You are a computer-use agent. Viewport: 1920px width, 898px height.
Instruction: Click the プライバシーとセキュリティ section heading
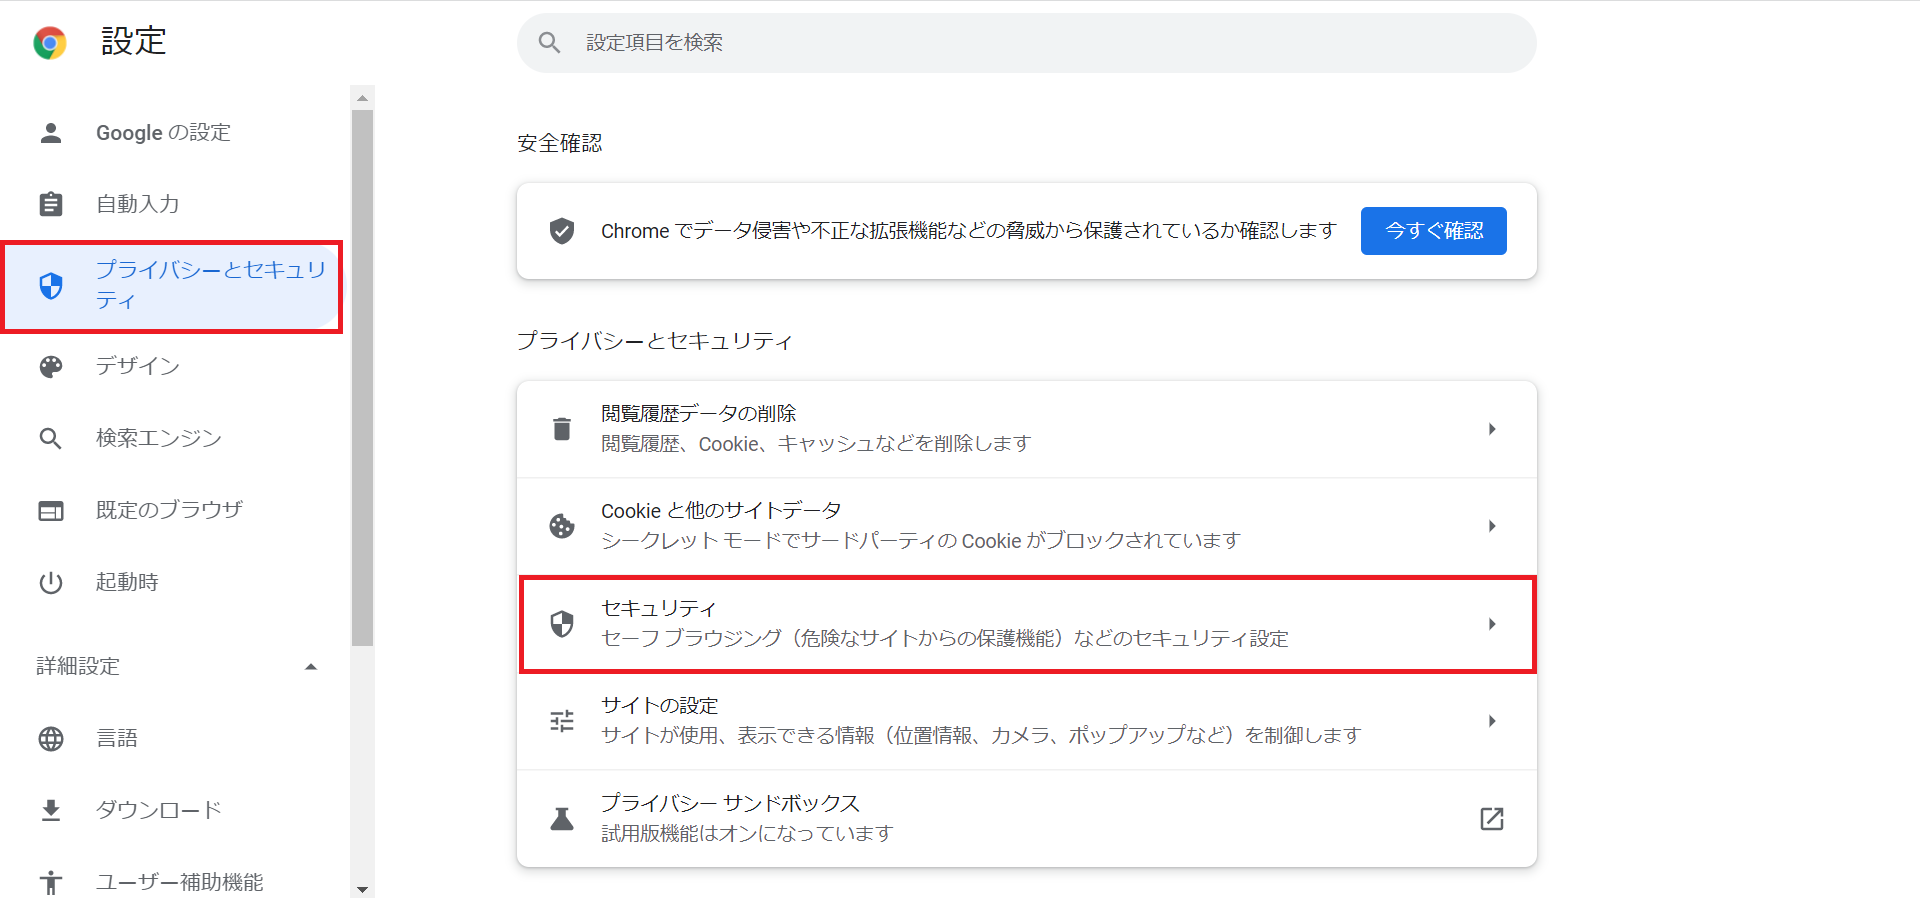(x=654, y=342)
